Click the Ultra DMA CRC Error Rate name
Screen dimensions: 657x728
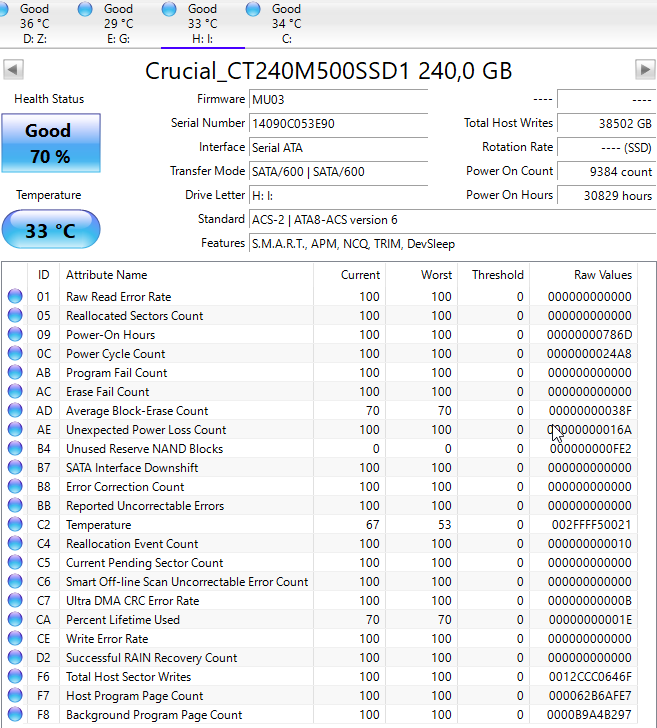132,601
